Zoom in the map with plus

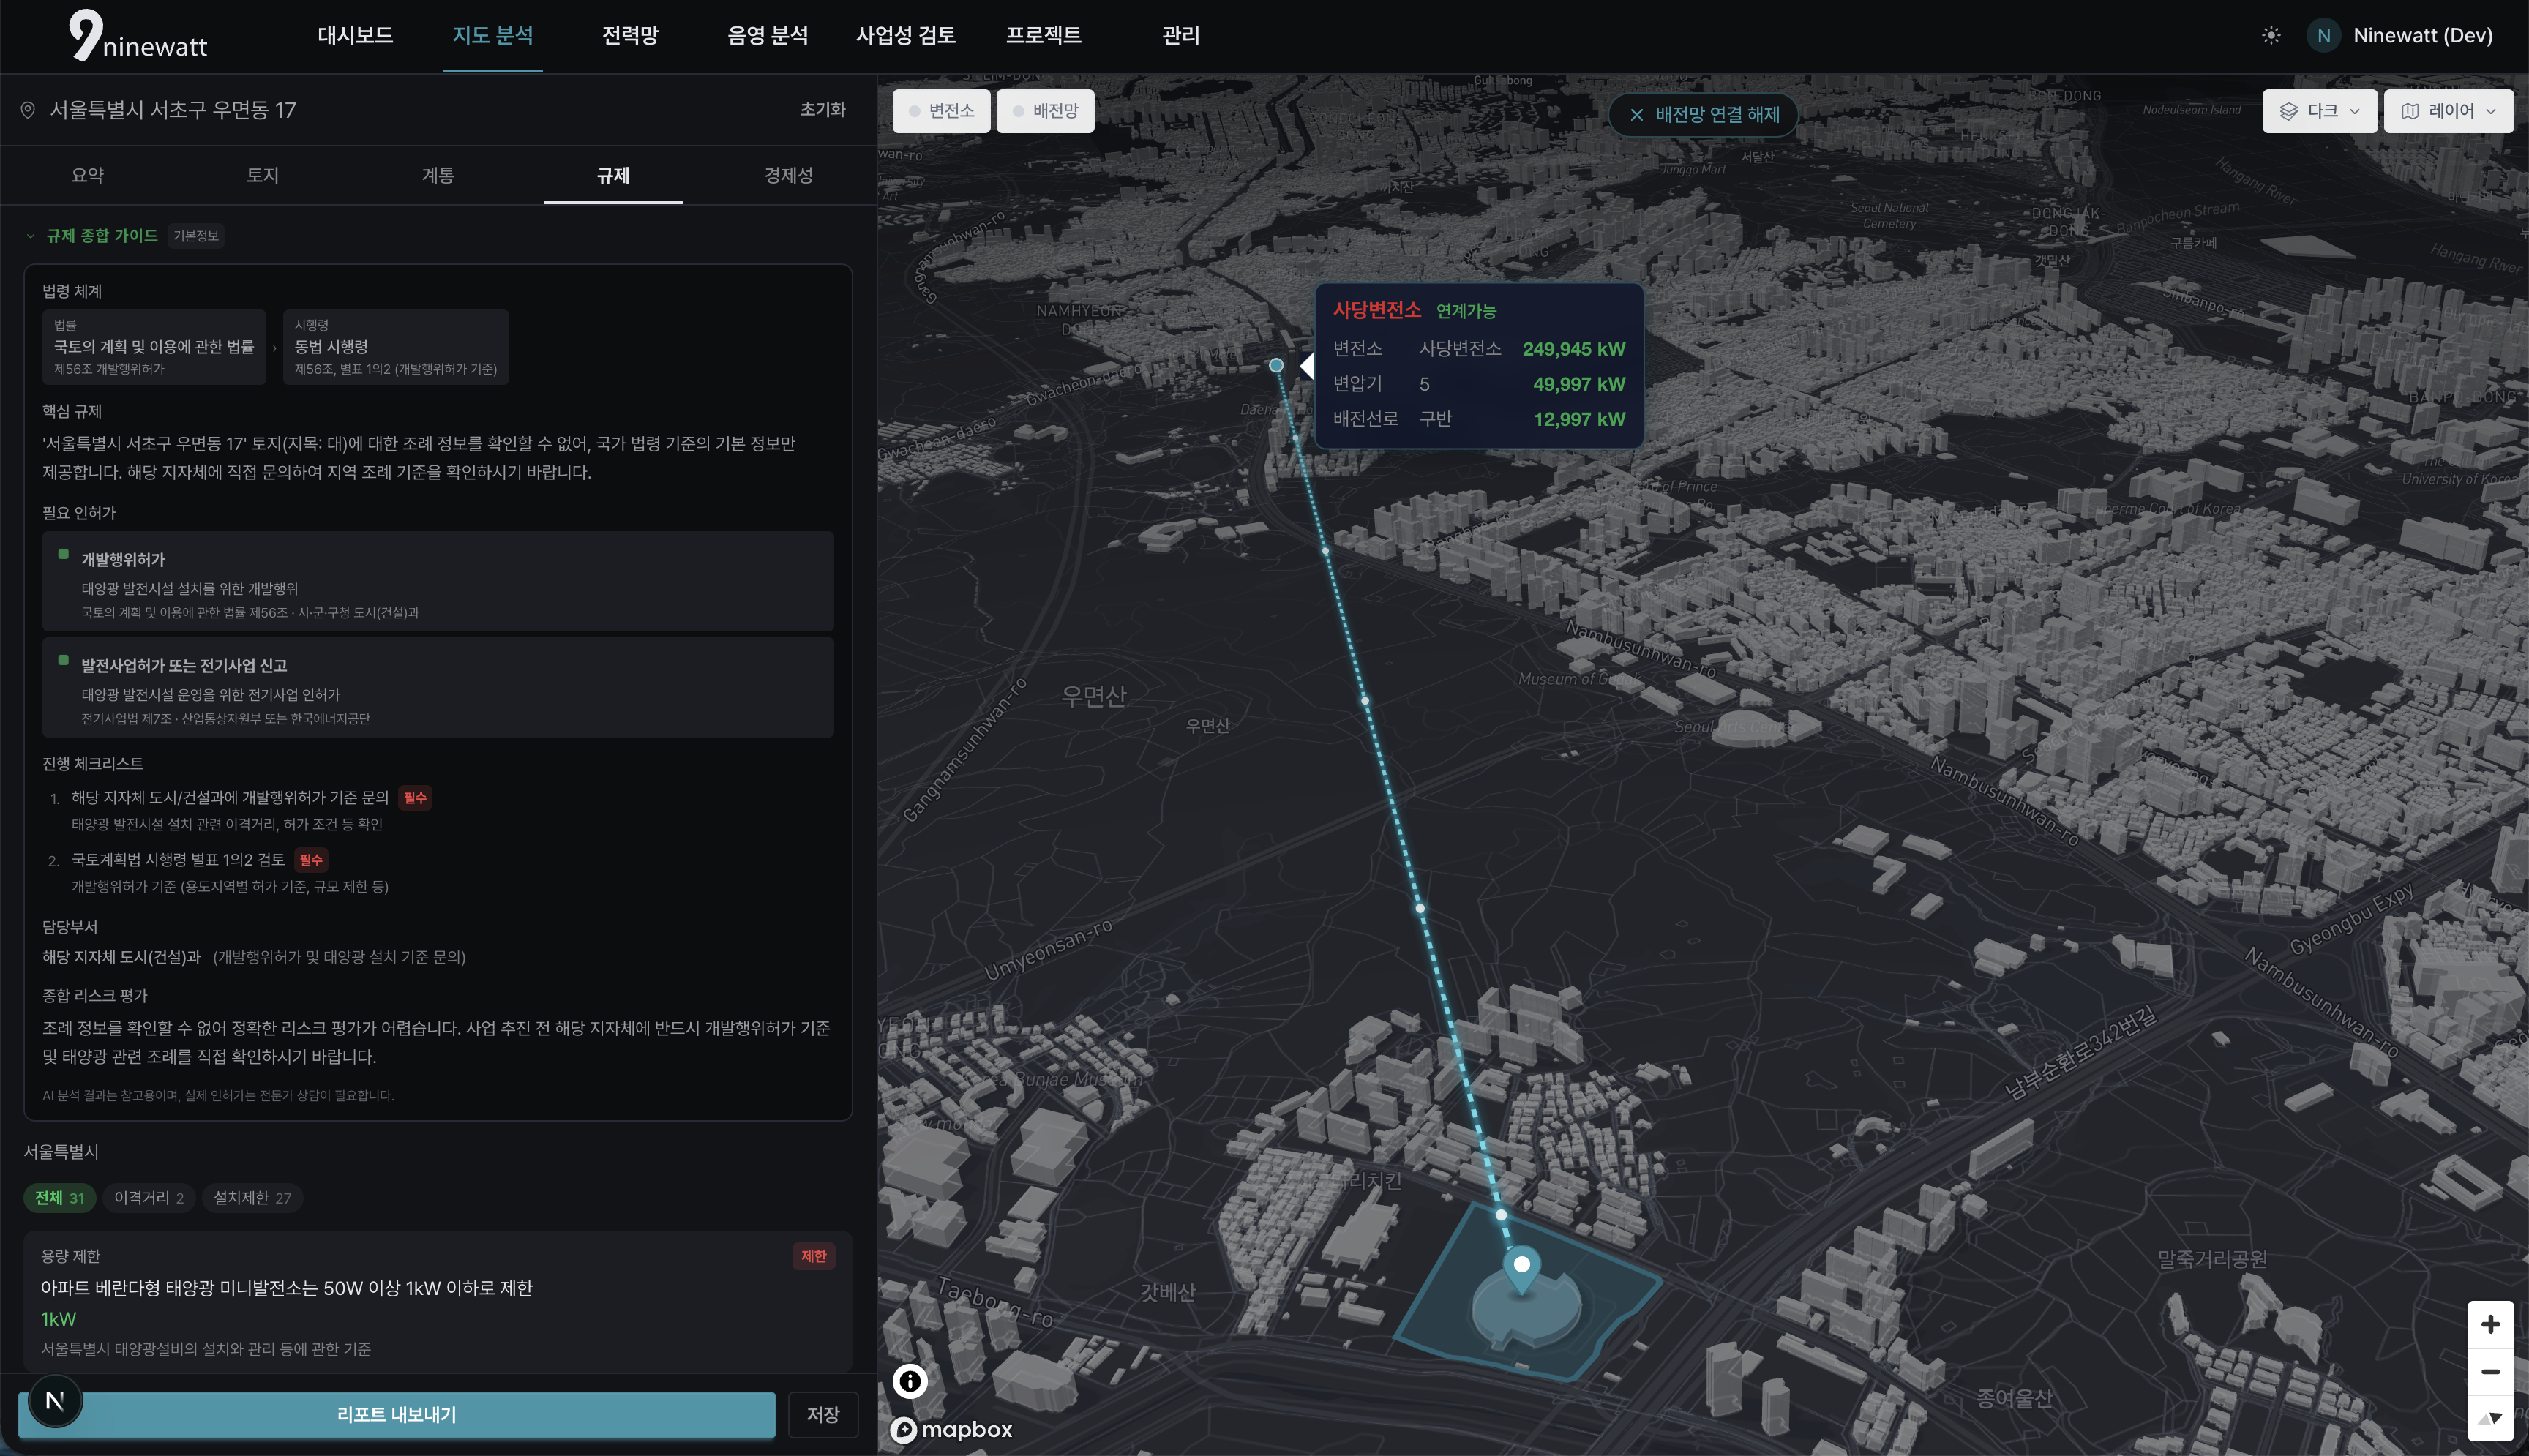(2490, 1324)
